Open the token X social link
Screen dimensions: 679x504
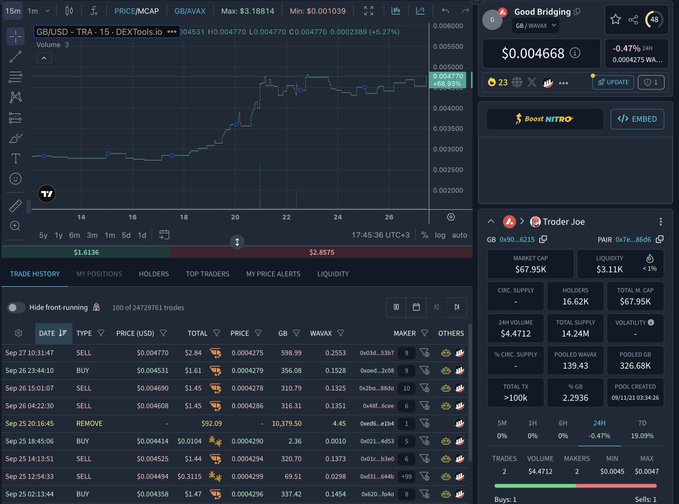click(532, 82)
